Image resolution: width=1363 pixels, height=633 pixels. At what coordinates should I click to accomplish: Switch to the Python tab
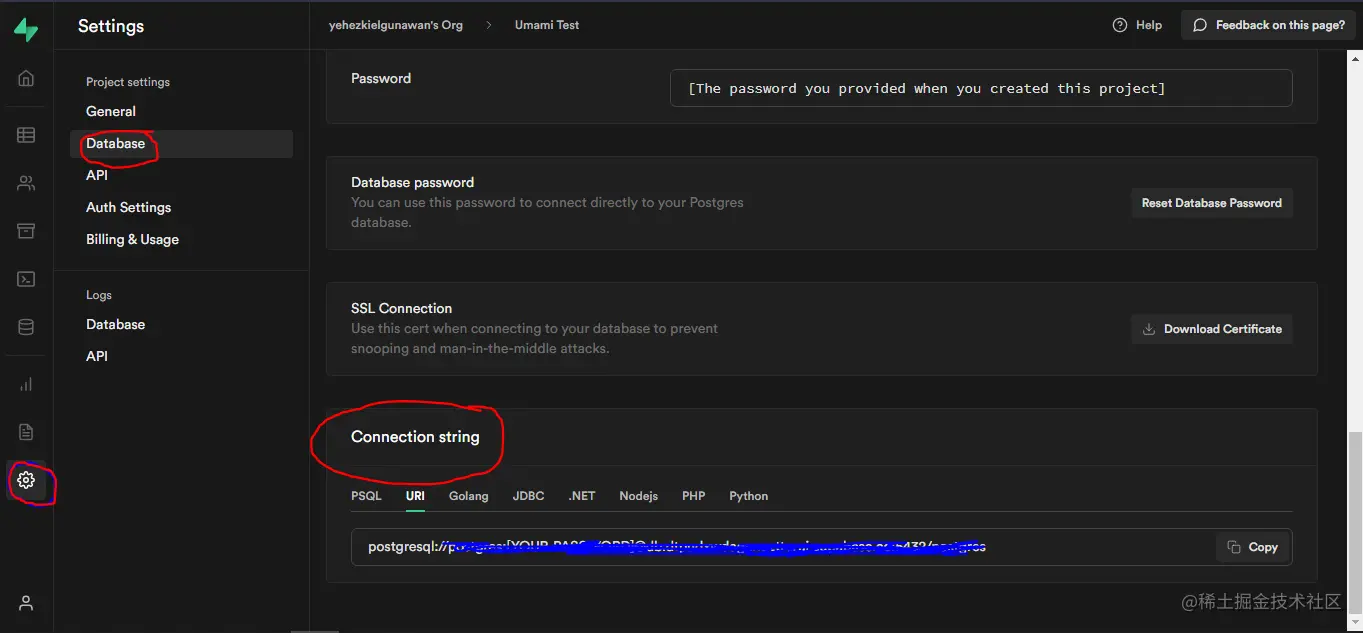tap(749, 496)
